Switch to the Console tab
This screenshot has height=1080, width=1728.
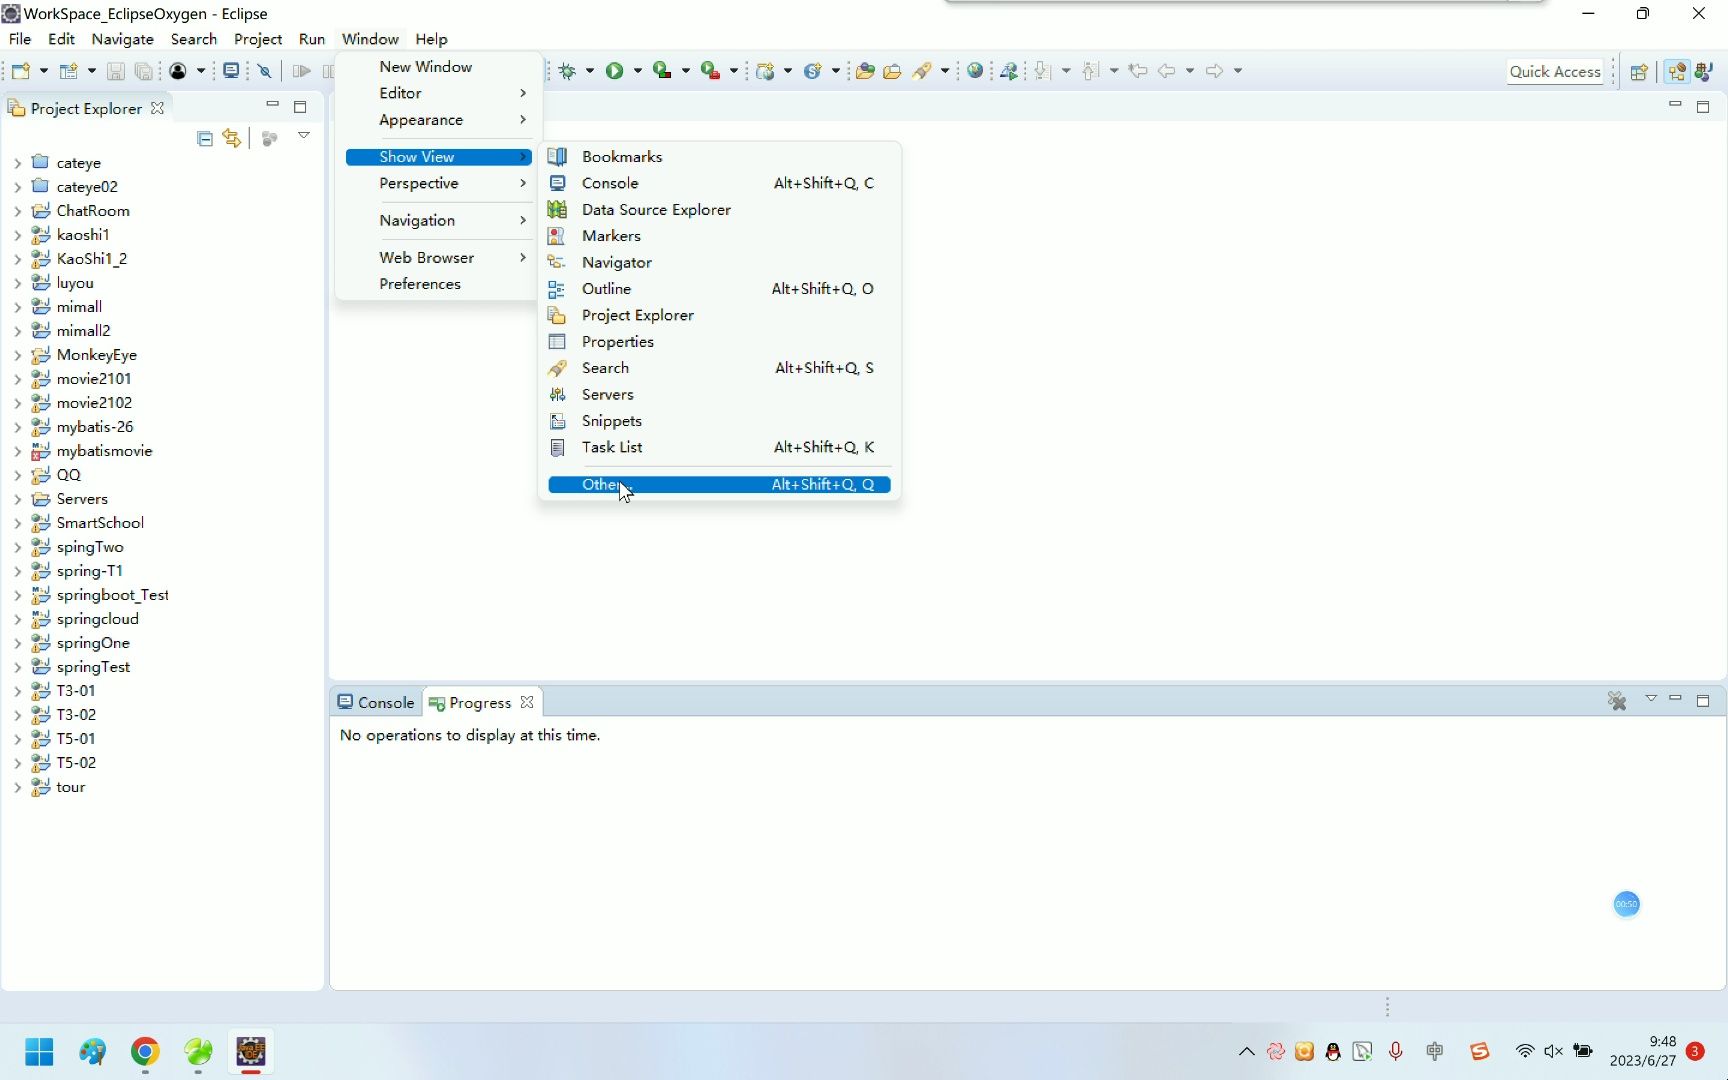[x=376, y=703]
